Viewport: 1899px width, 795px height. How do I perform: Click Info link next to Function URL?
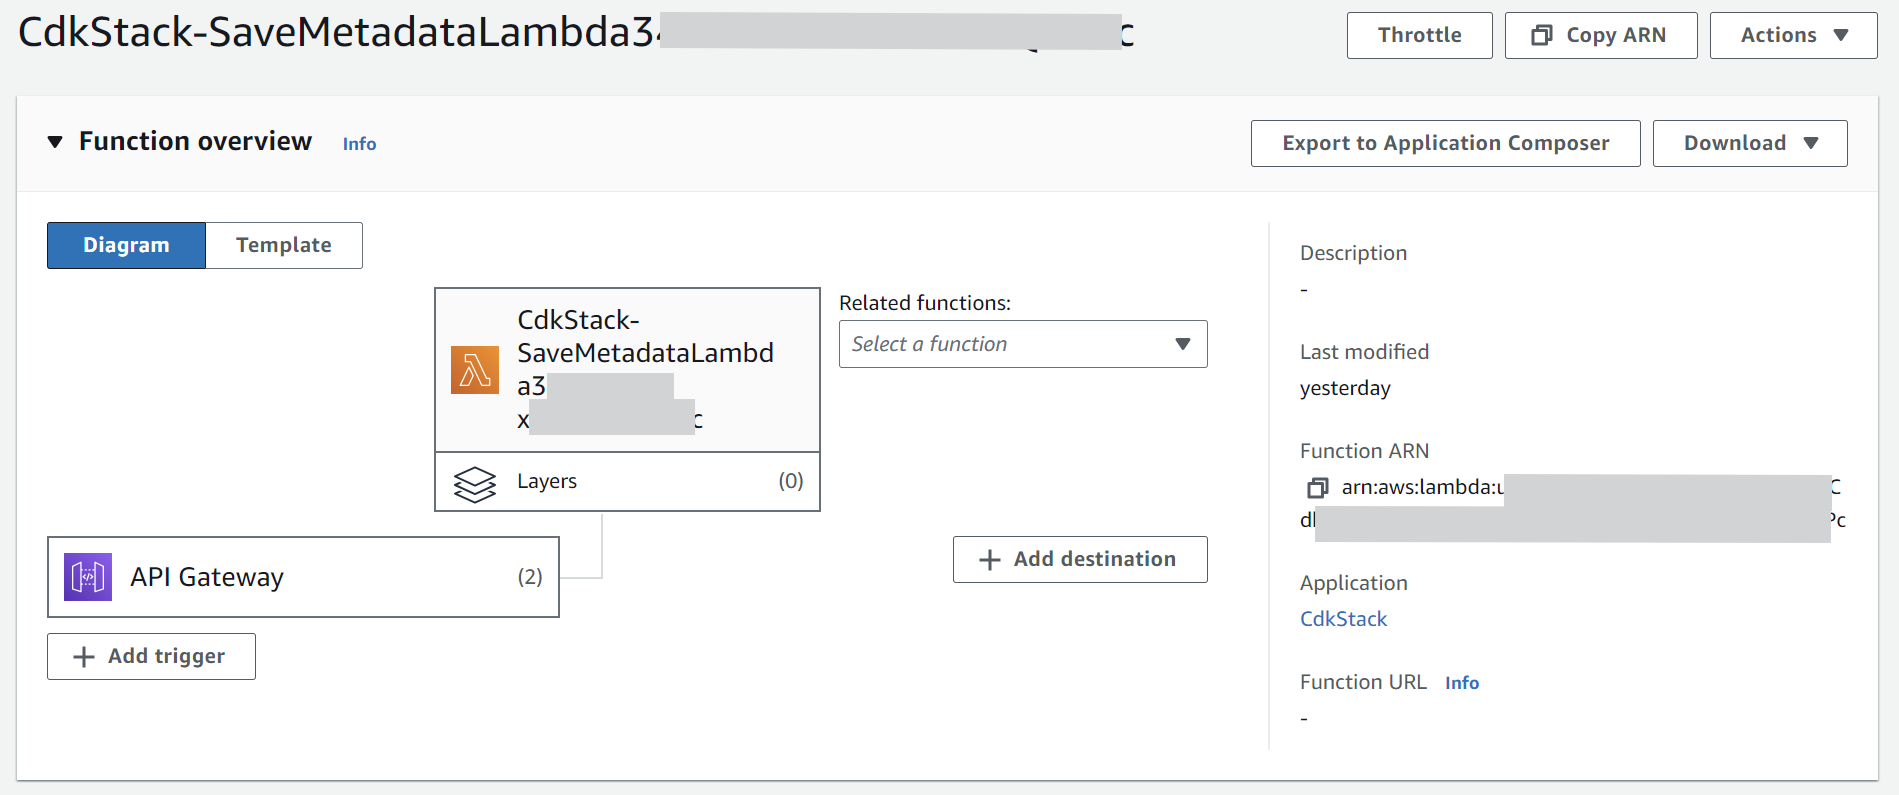point(1461,683)
